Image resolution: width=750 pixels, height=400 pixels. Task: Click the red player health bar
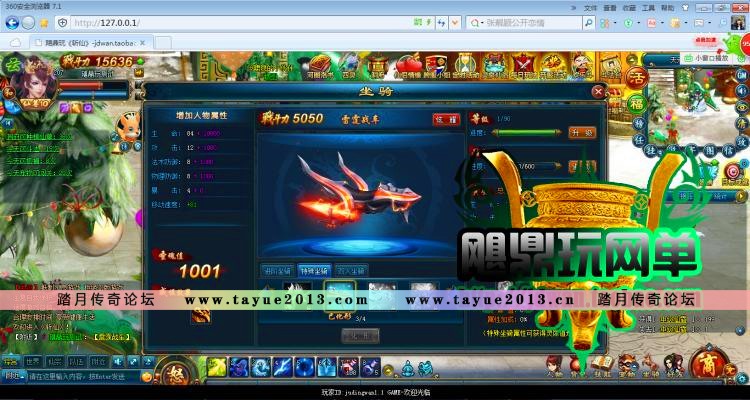[93, 86]
